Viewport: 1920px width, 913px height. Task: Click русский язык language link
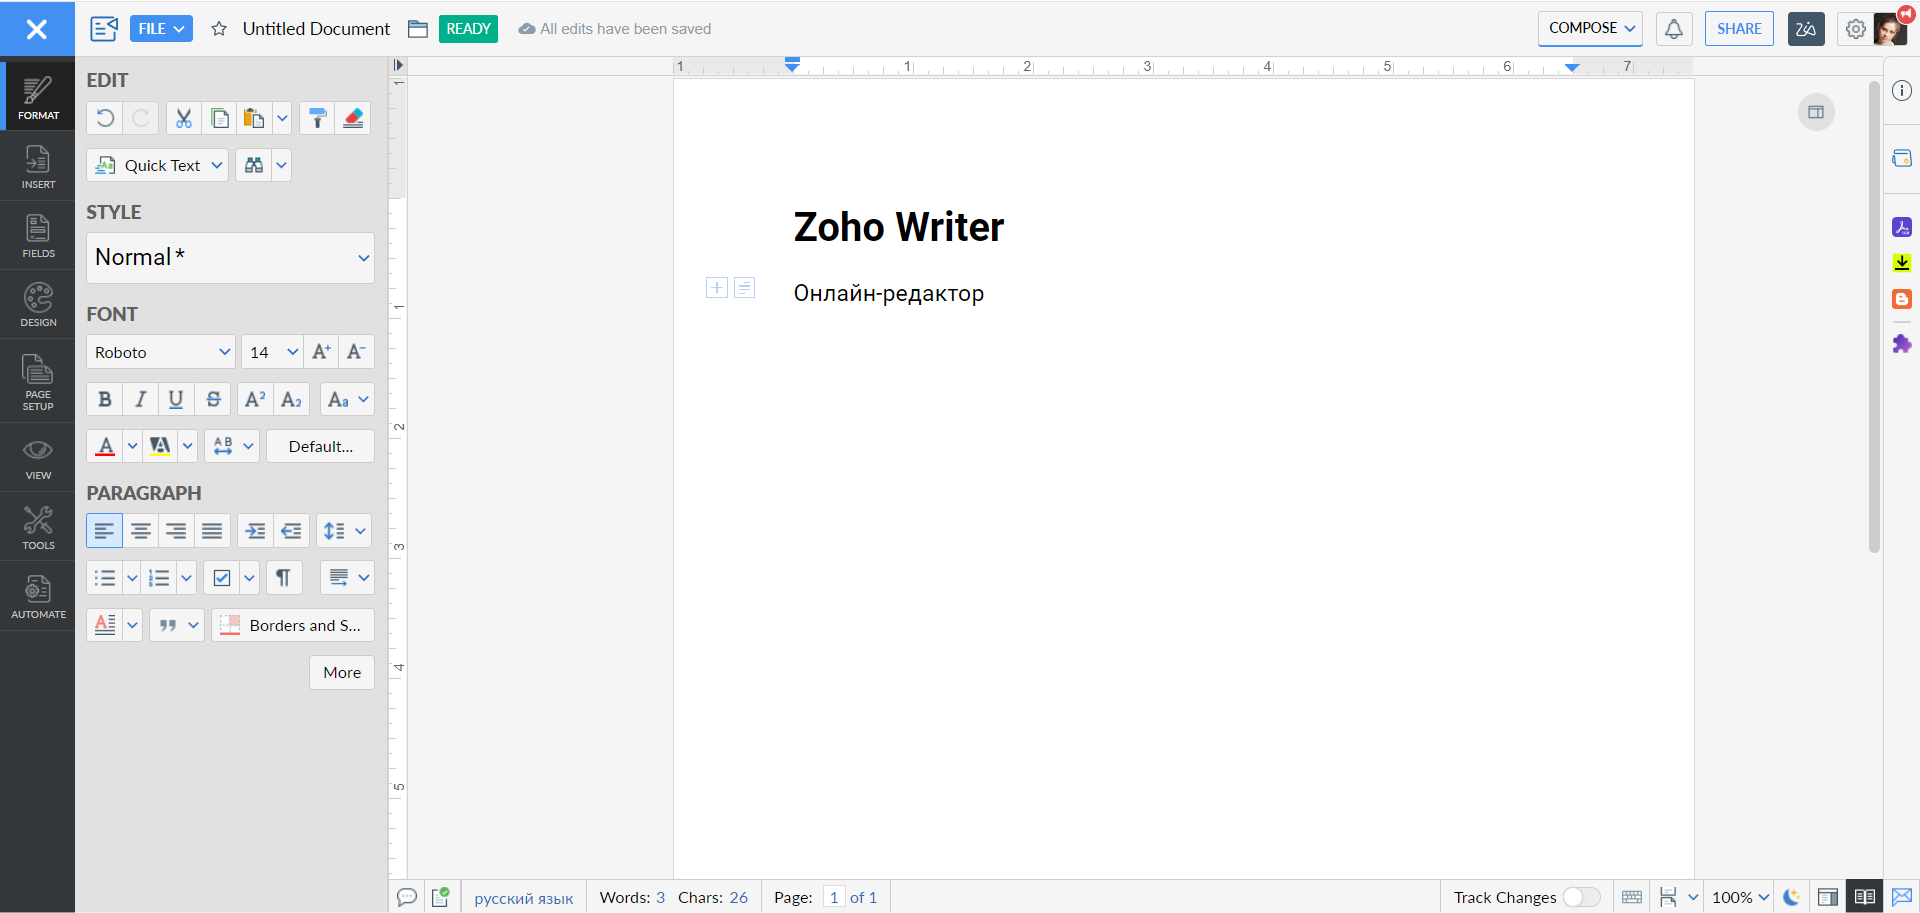[524, 898]
